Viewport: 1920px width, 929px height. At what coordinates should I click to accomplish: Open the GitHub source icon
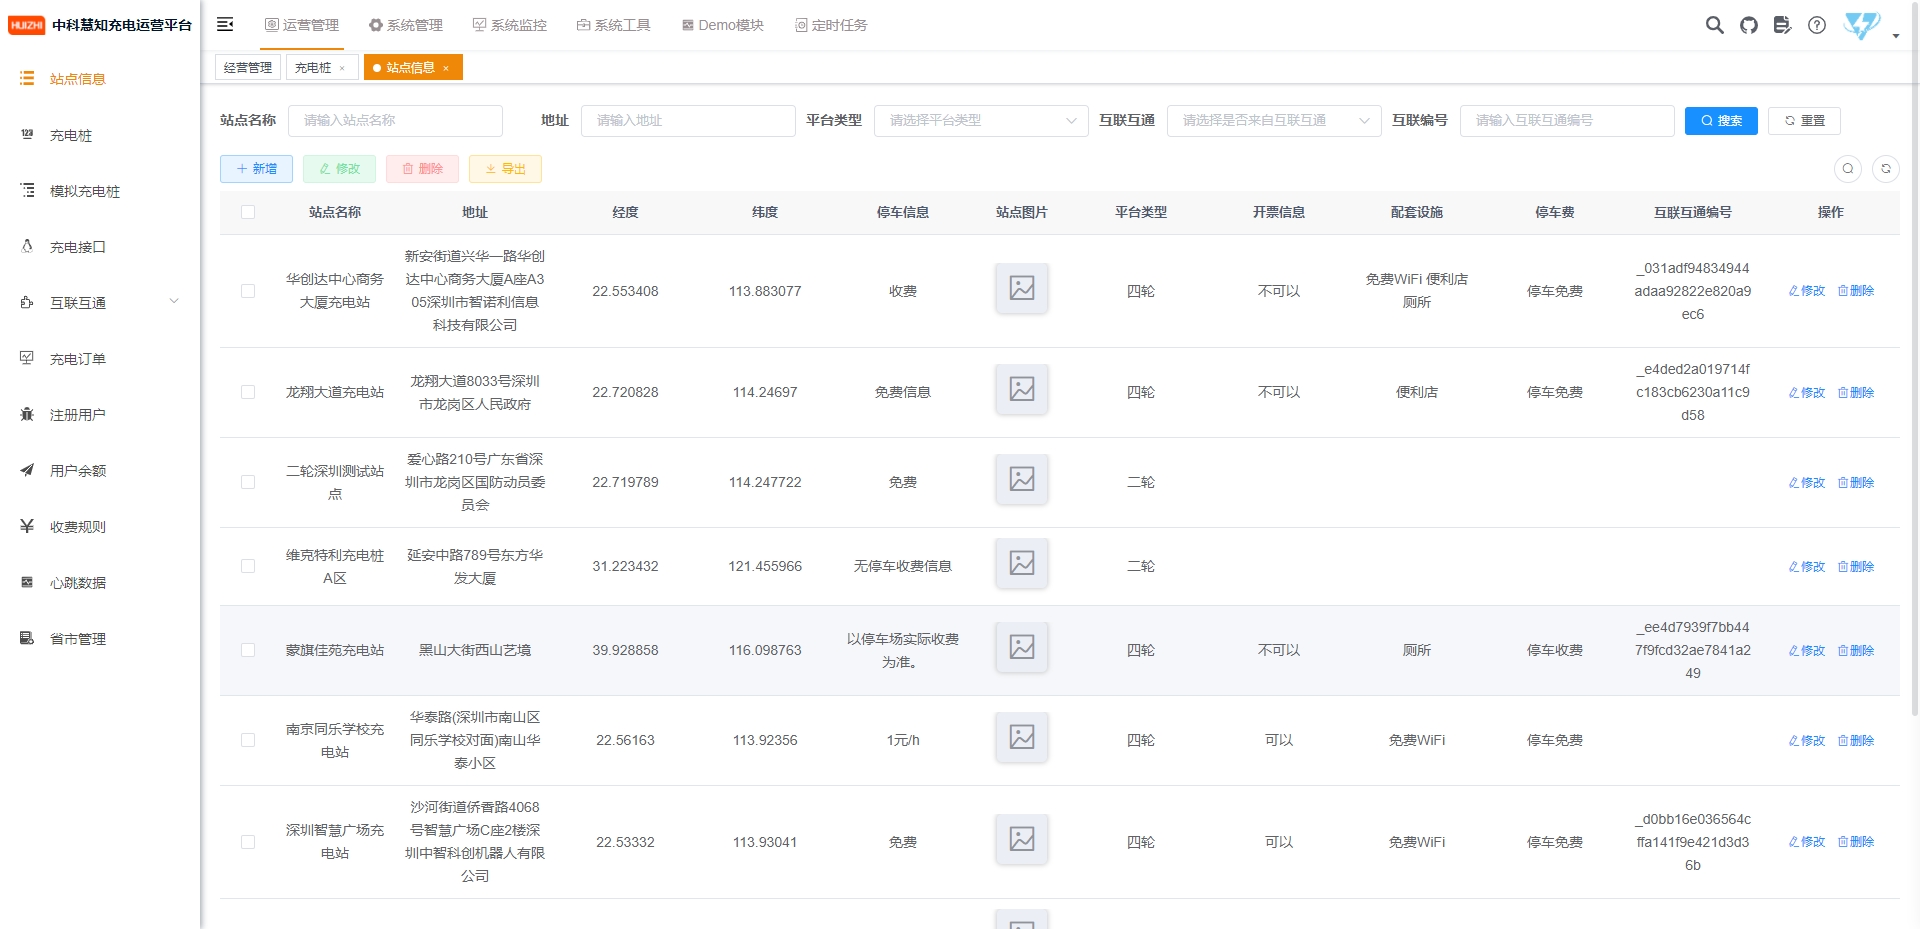1748,25
